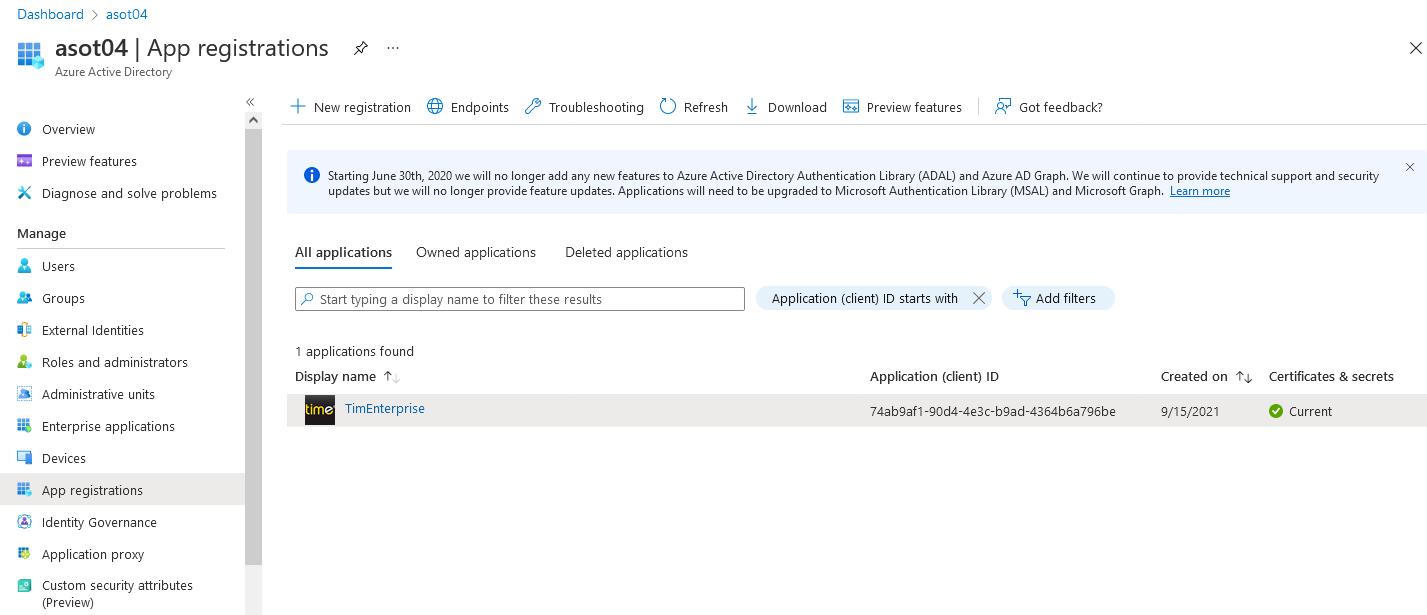Click the New registration plus icon
Image resolution: width=1427 pixels, height=615 pixels.
pos(297,107)
